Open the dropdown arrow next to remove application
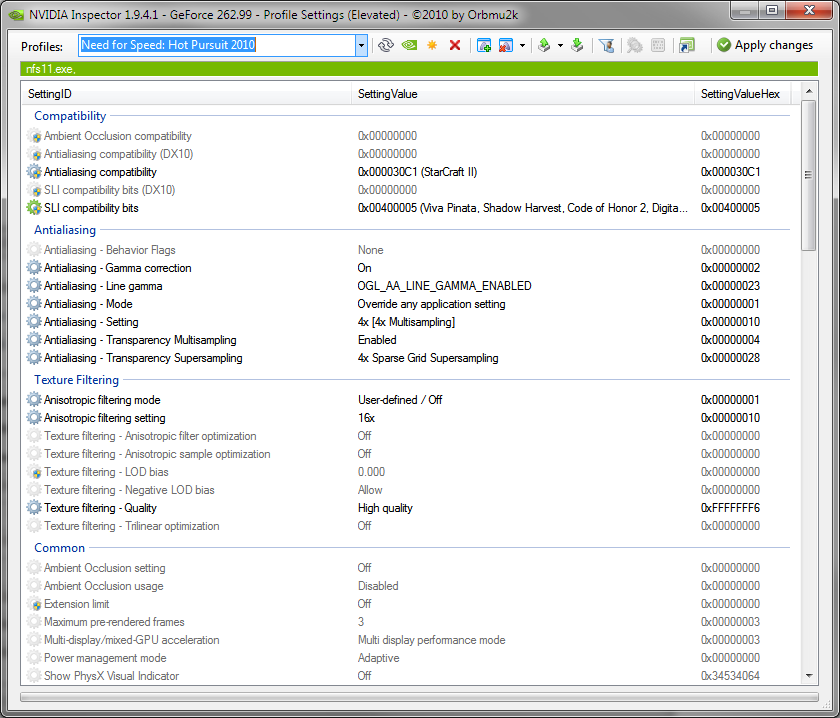This screenshot has height=718, width=840. (x=522, y=45)
